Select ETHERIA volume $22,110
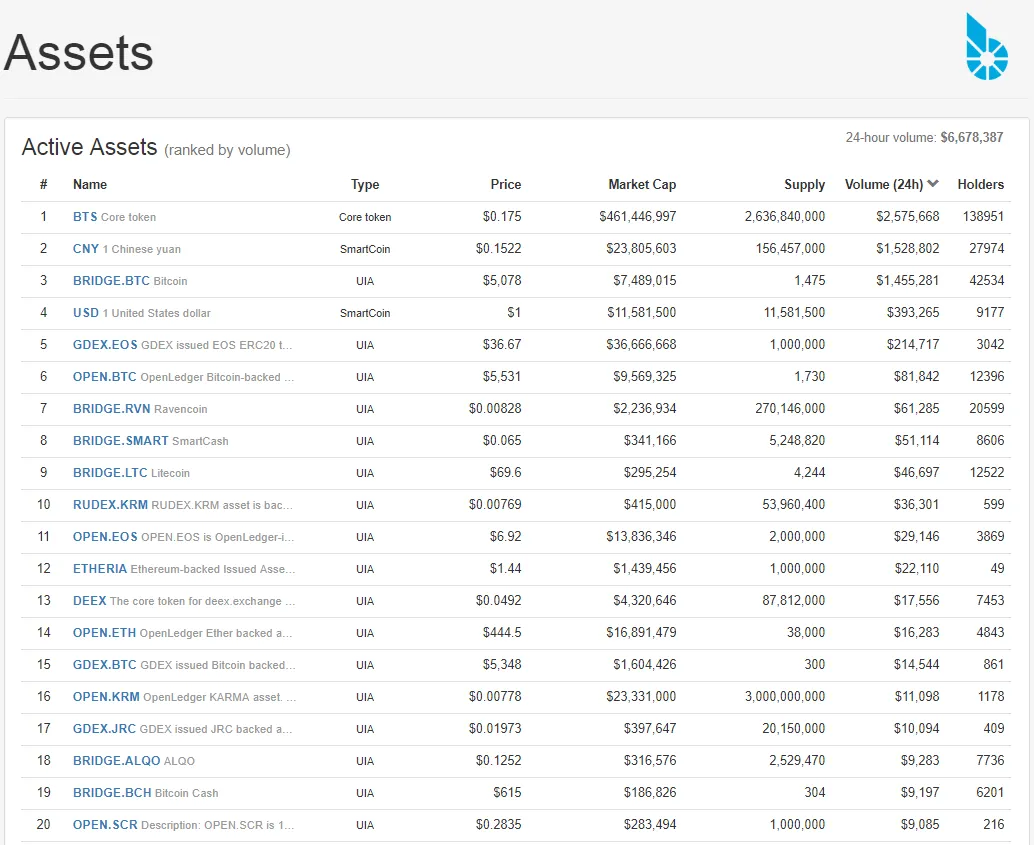Screen dimensions: 1034x845 pyautogui.click(x=917, y=569)
